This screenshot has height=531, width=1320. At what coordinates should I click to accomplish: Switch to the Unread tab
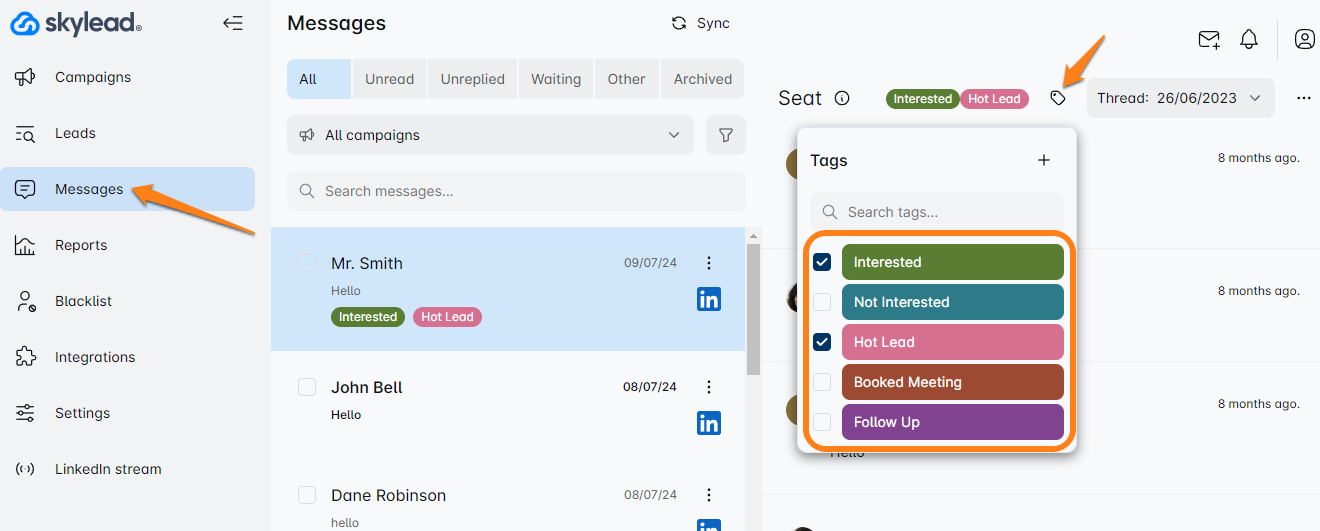tap(389, 79)
